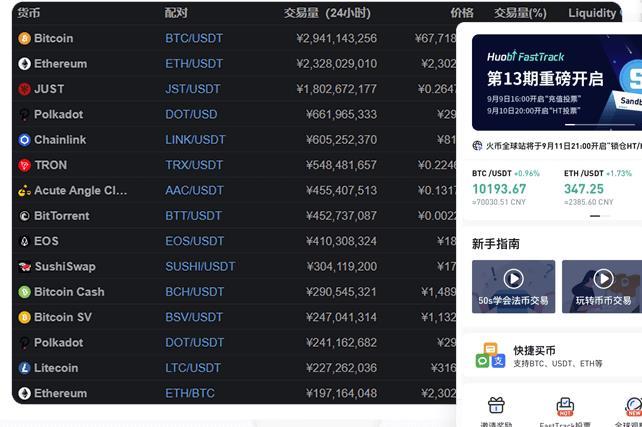Click the BitTorrent coin icon
This screenshot has width=642, height=427.
[25, 216]
